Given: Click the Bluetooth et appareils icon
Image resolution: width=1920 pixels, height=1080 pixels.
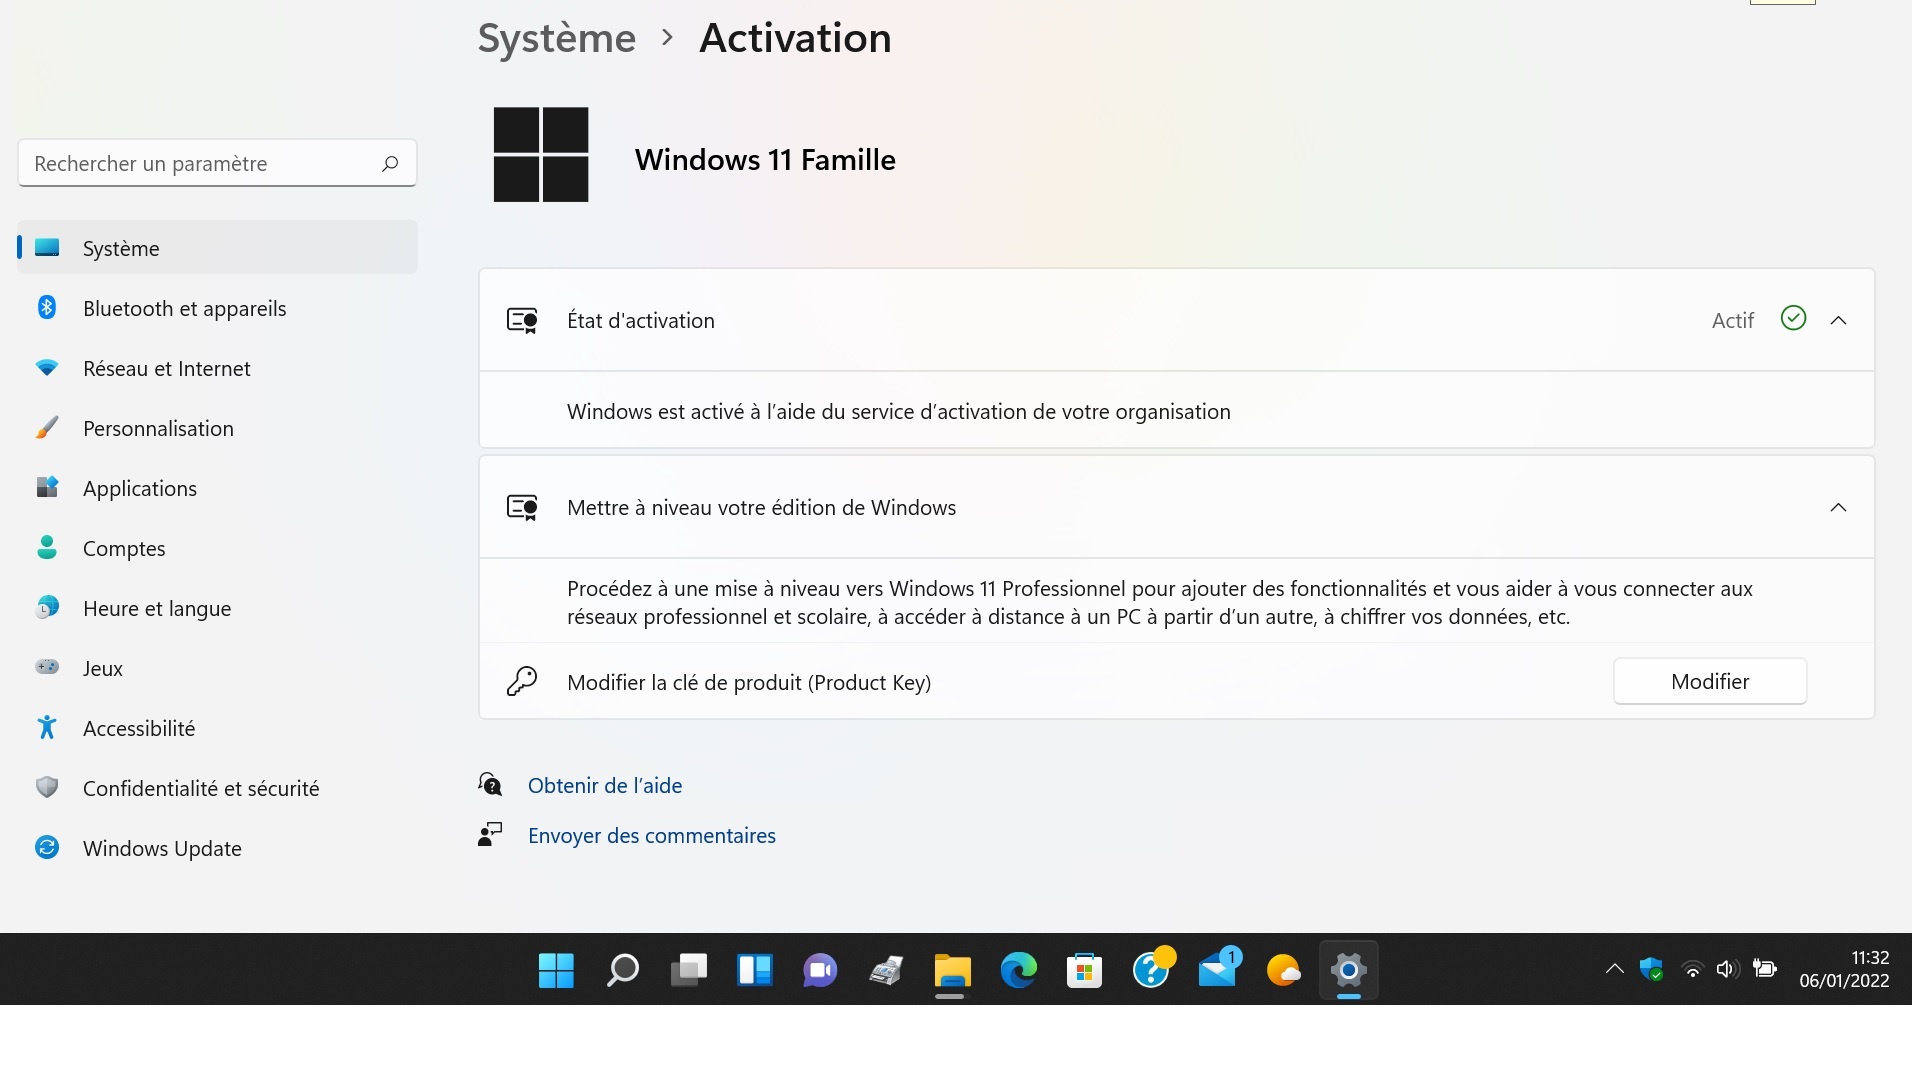Looking at the screenshot, I should click(x=47, y=308).
